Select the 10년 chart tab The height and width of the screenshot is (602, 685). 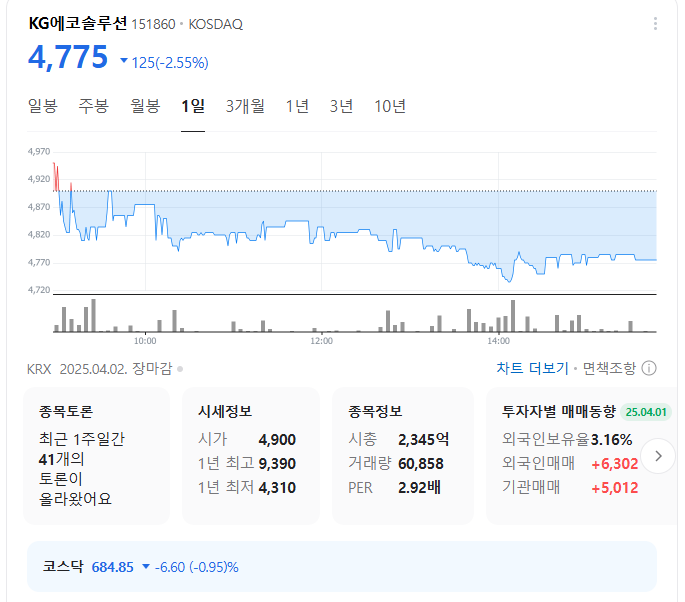coord(390,106)
